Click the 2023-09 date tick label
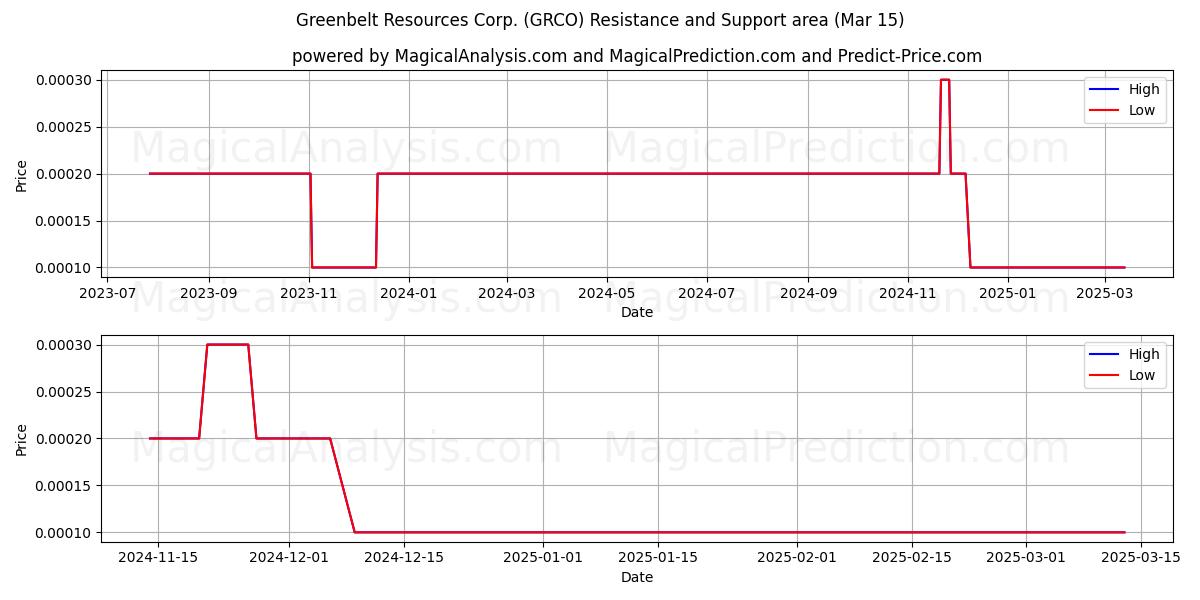 click(209, 294)
